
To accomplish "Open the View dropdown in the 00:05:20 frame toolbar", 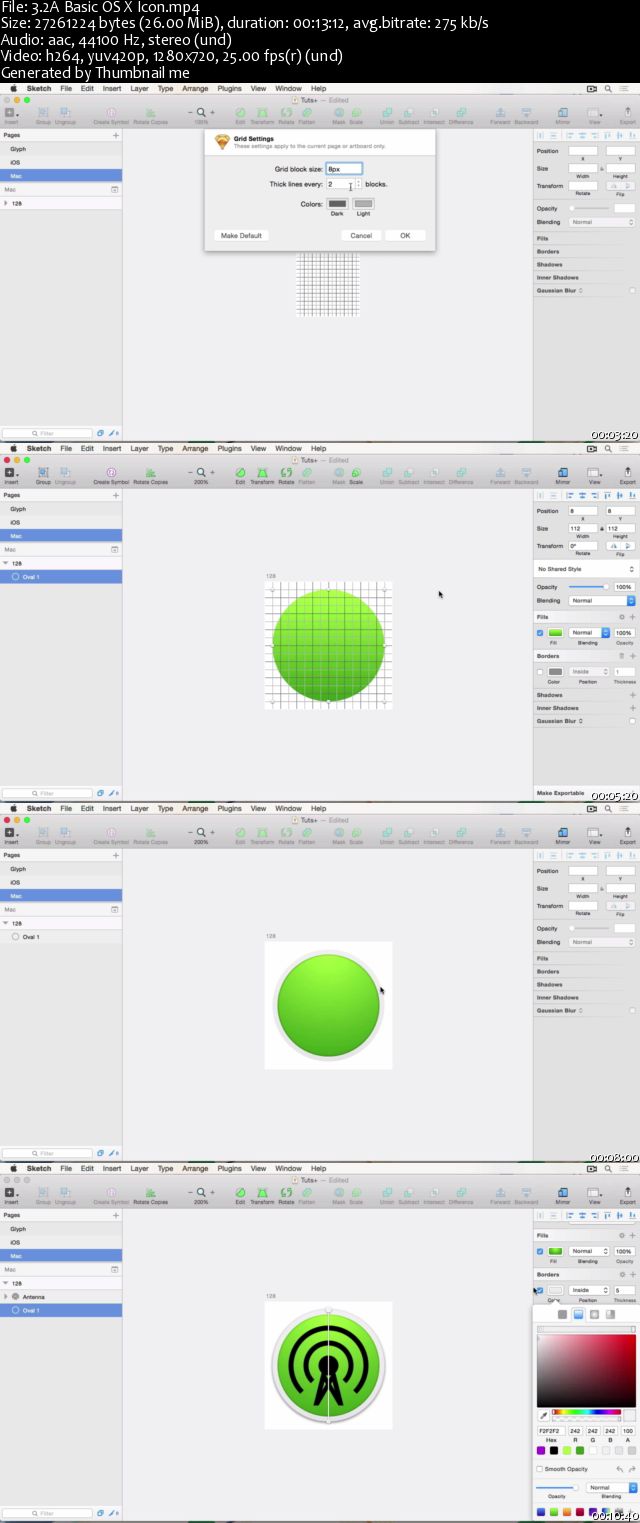I will 594,475.
